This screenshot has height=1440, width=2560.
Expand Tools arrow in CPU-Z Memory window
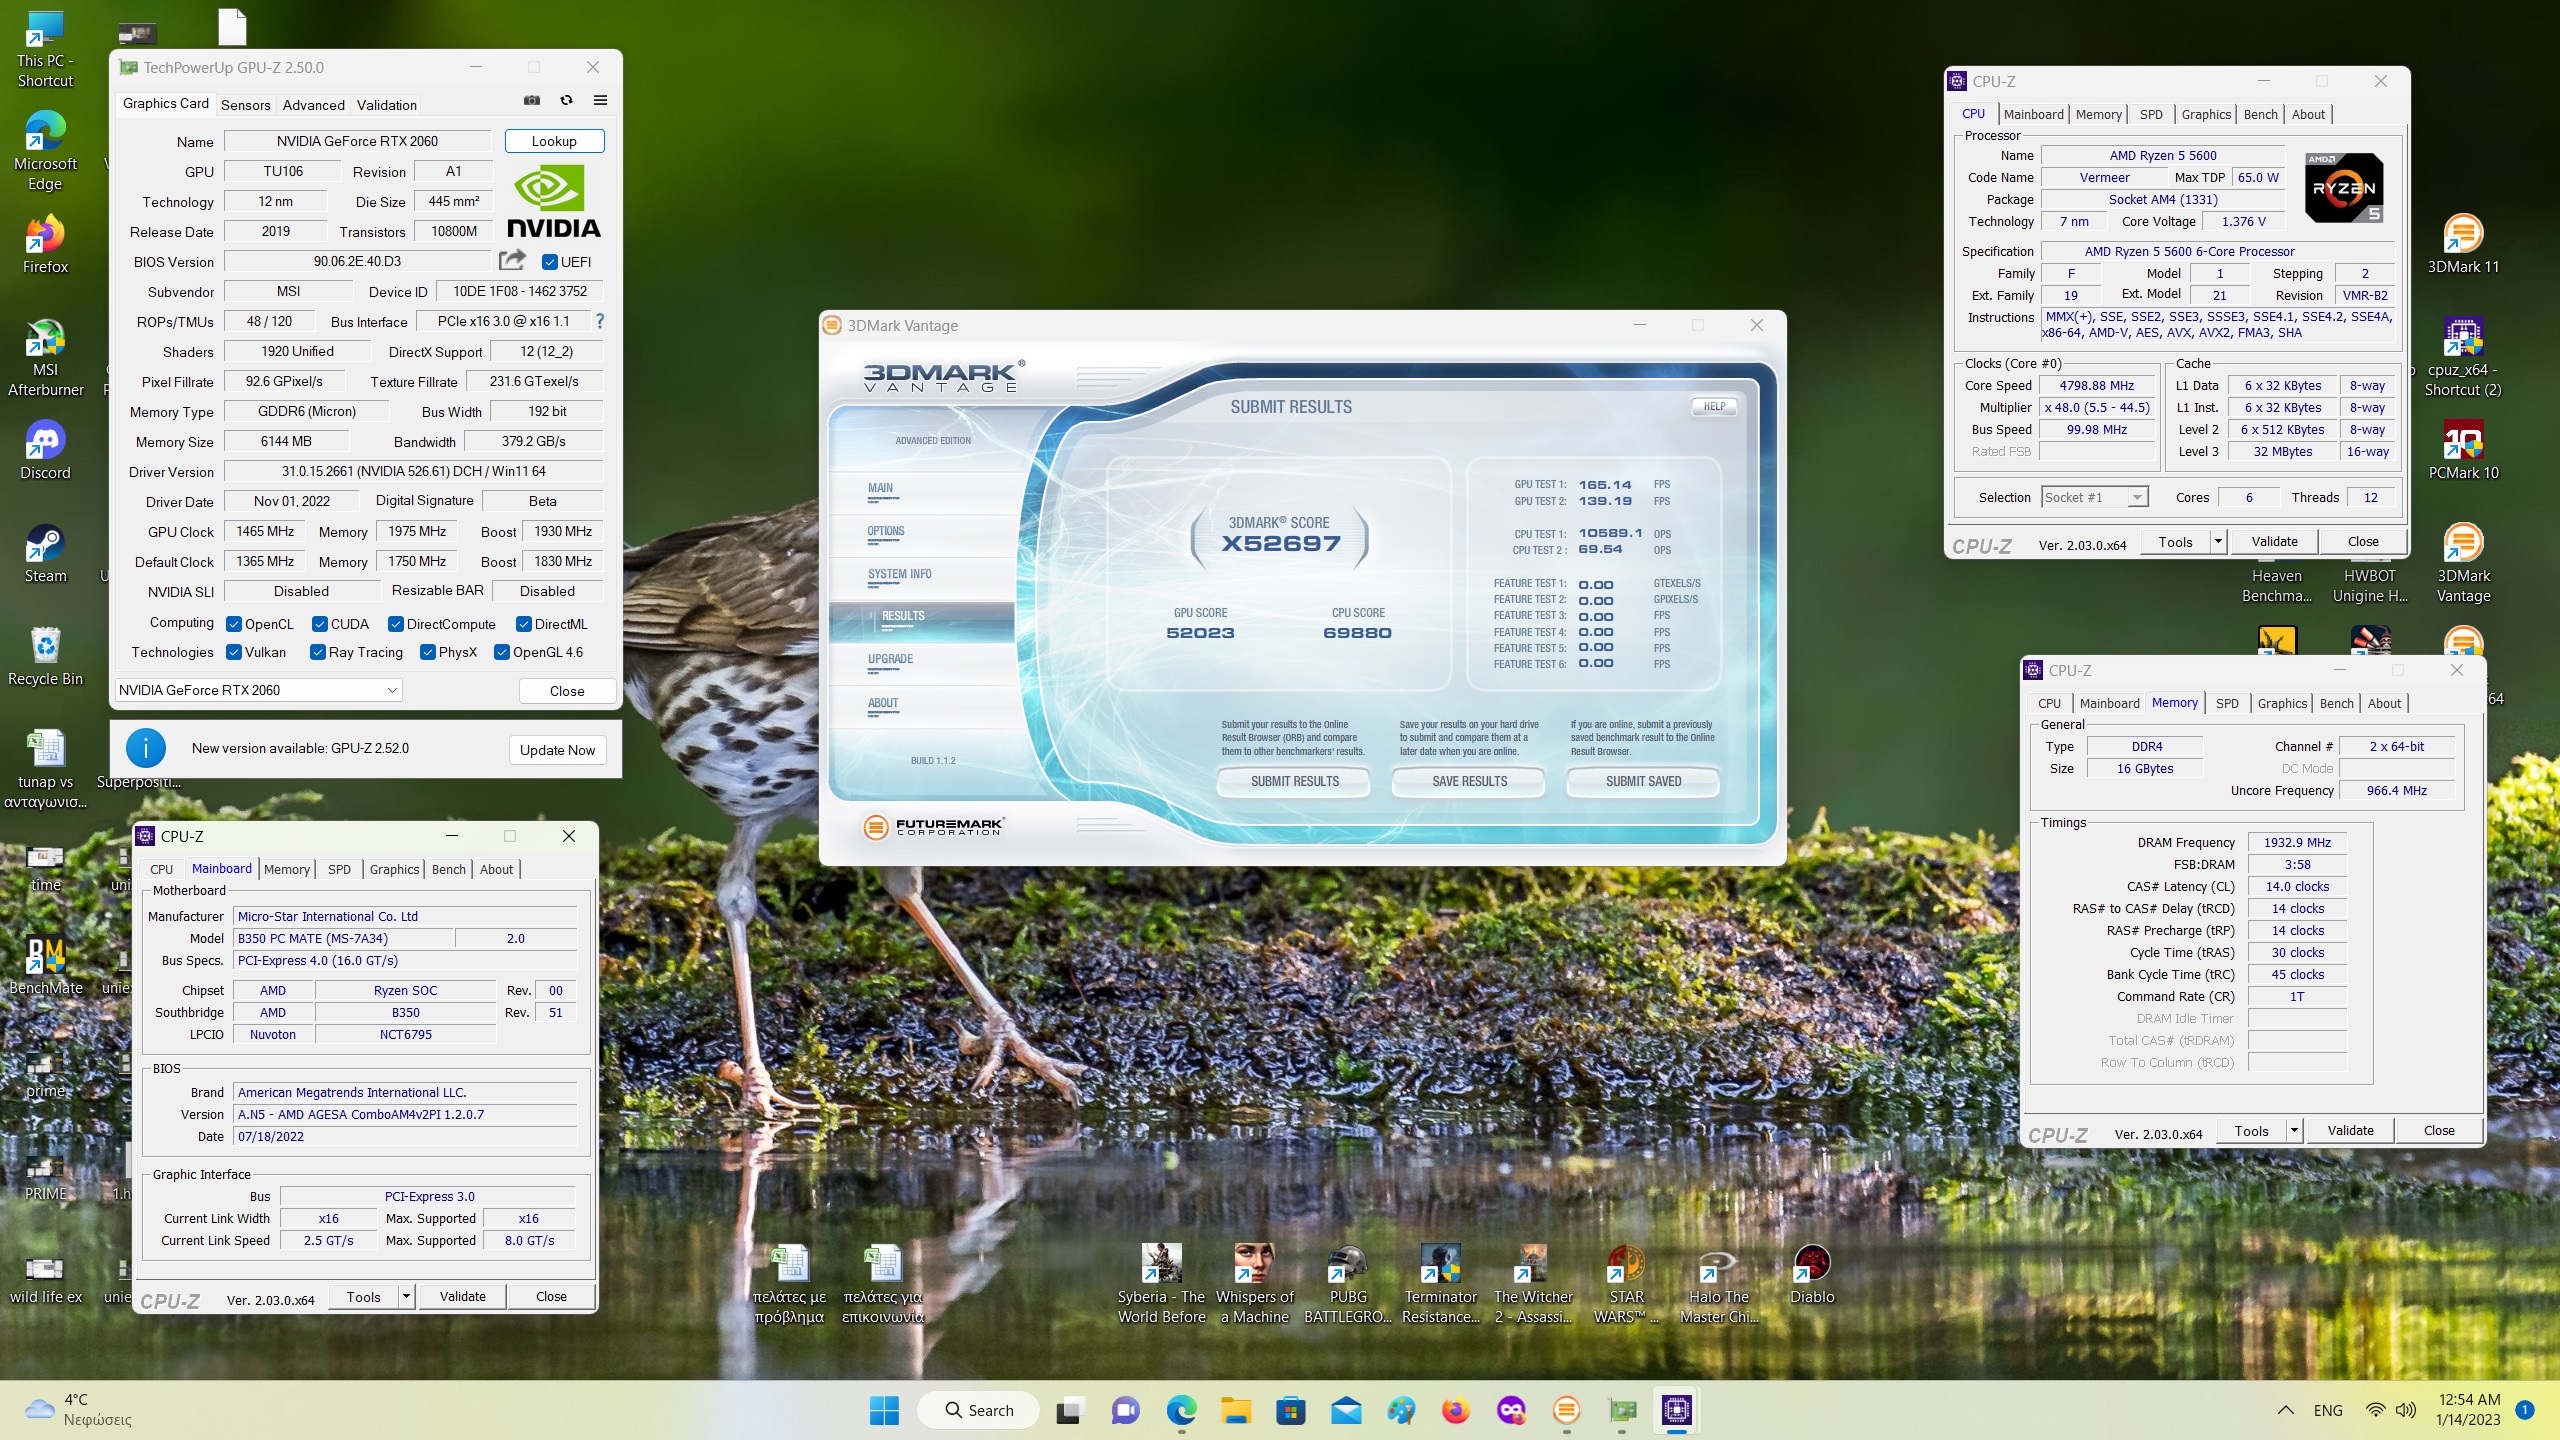(2294, 1131)
